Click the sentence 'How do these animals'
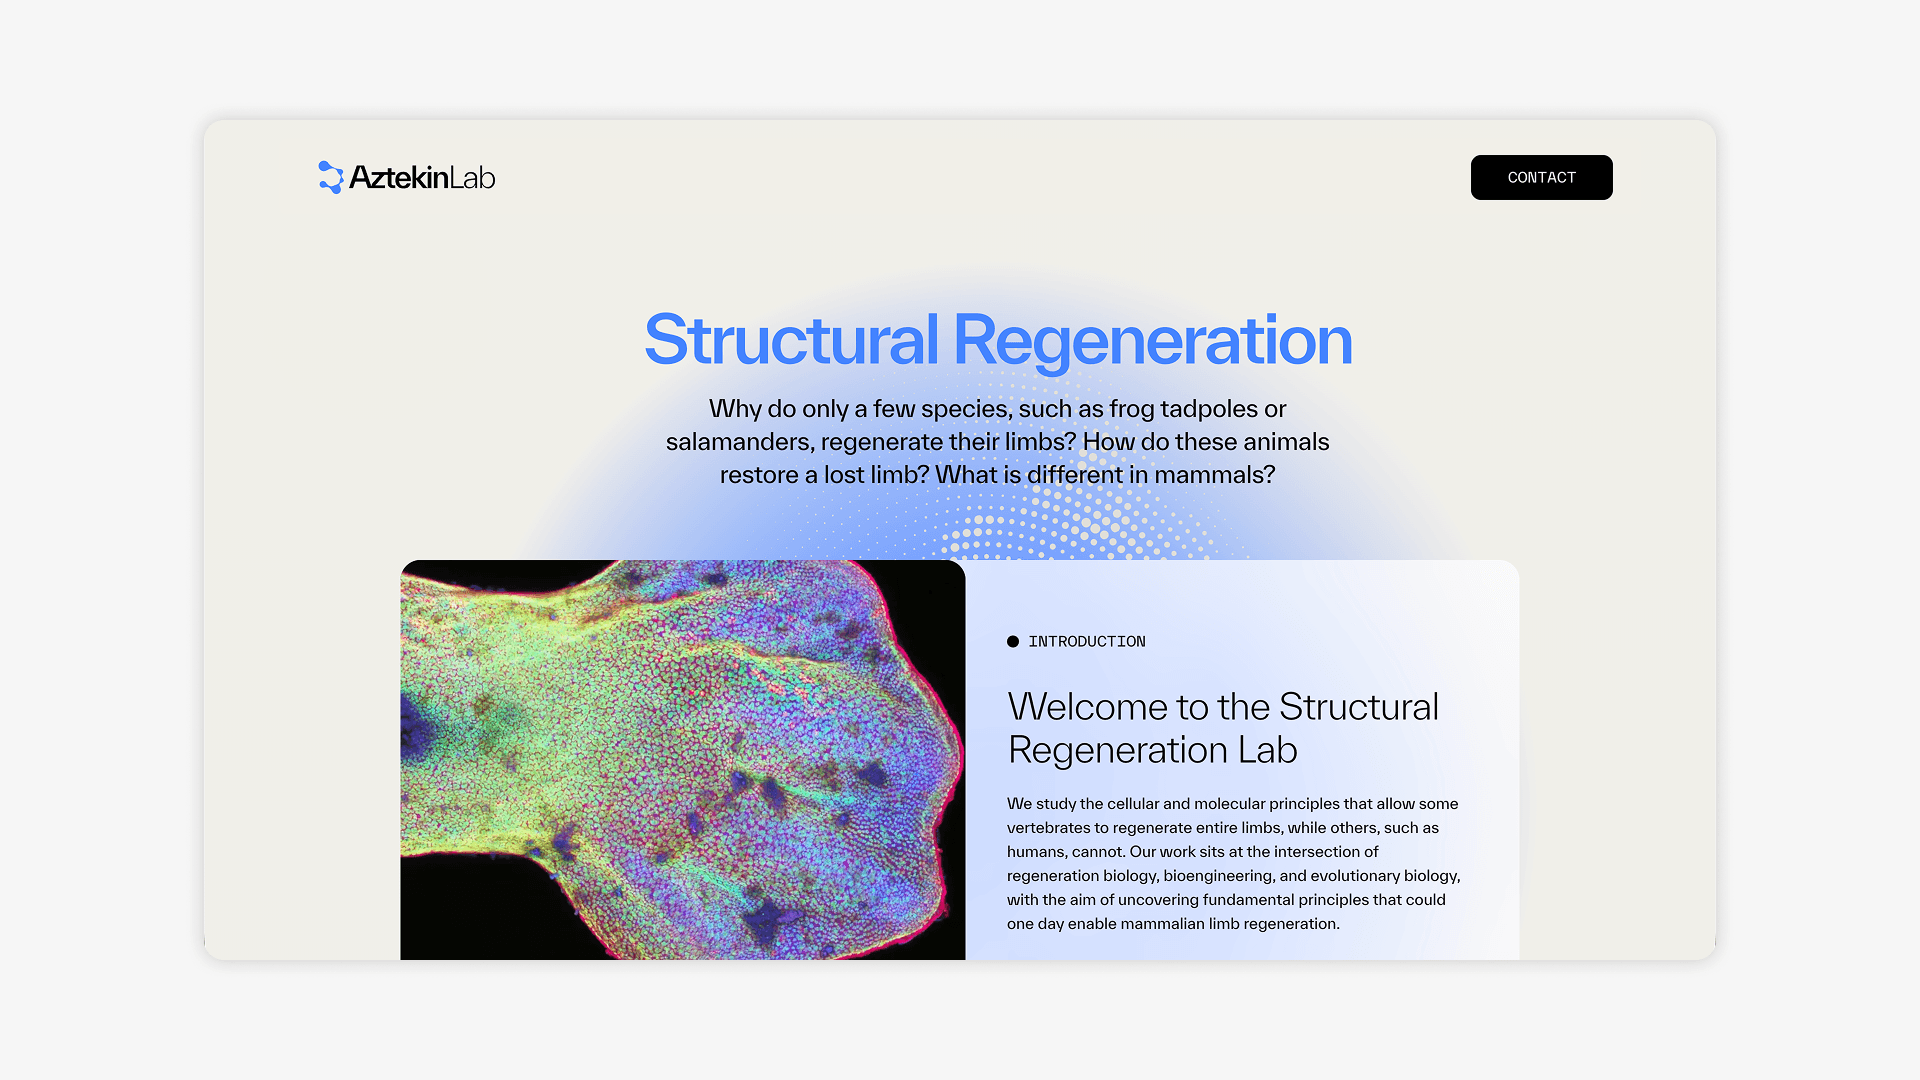Viewport: 1920px width, 1080px height. (1205, 442)
